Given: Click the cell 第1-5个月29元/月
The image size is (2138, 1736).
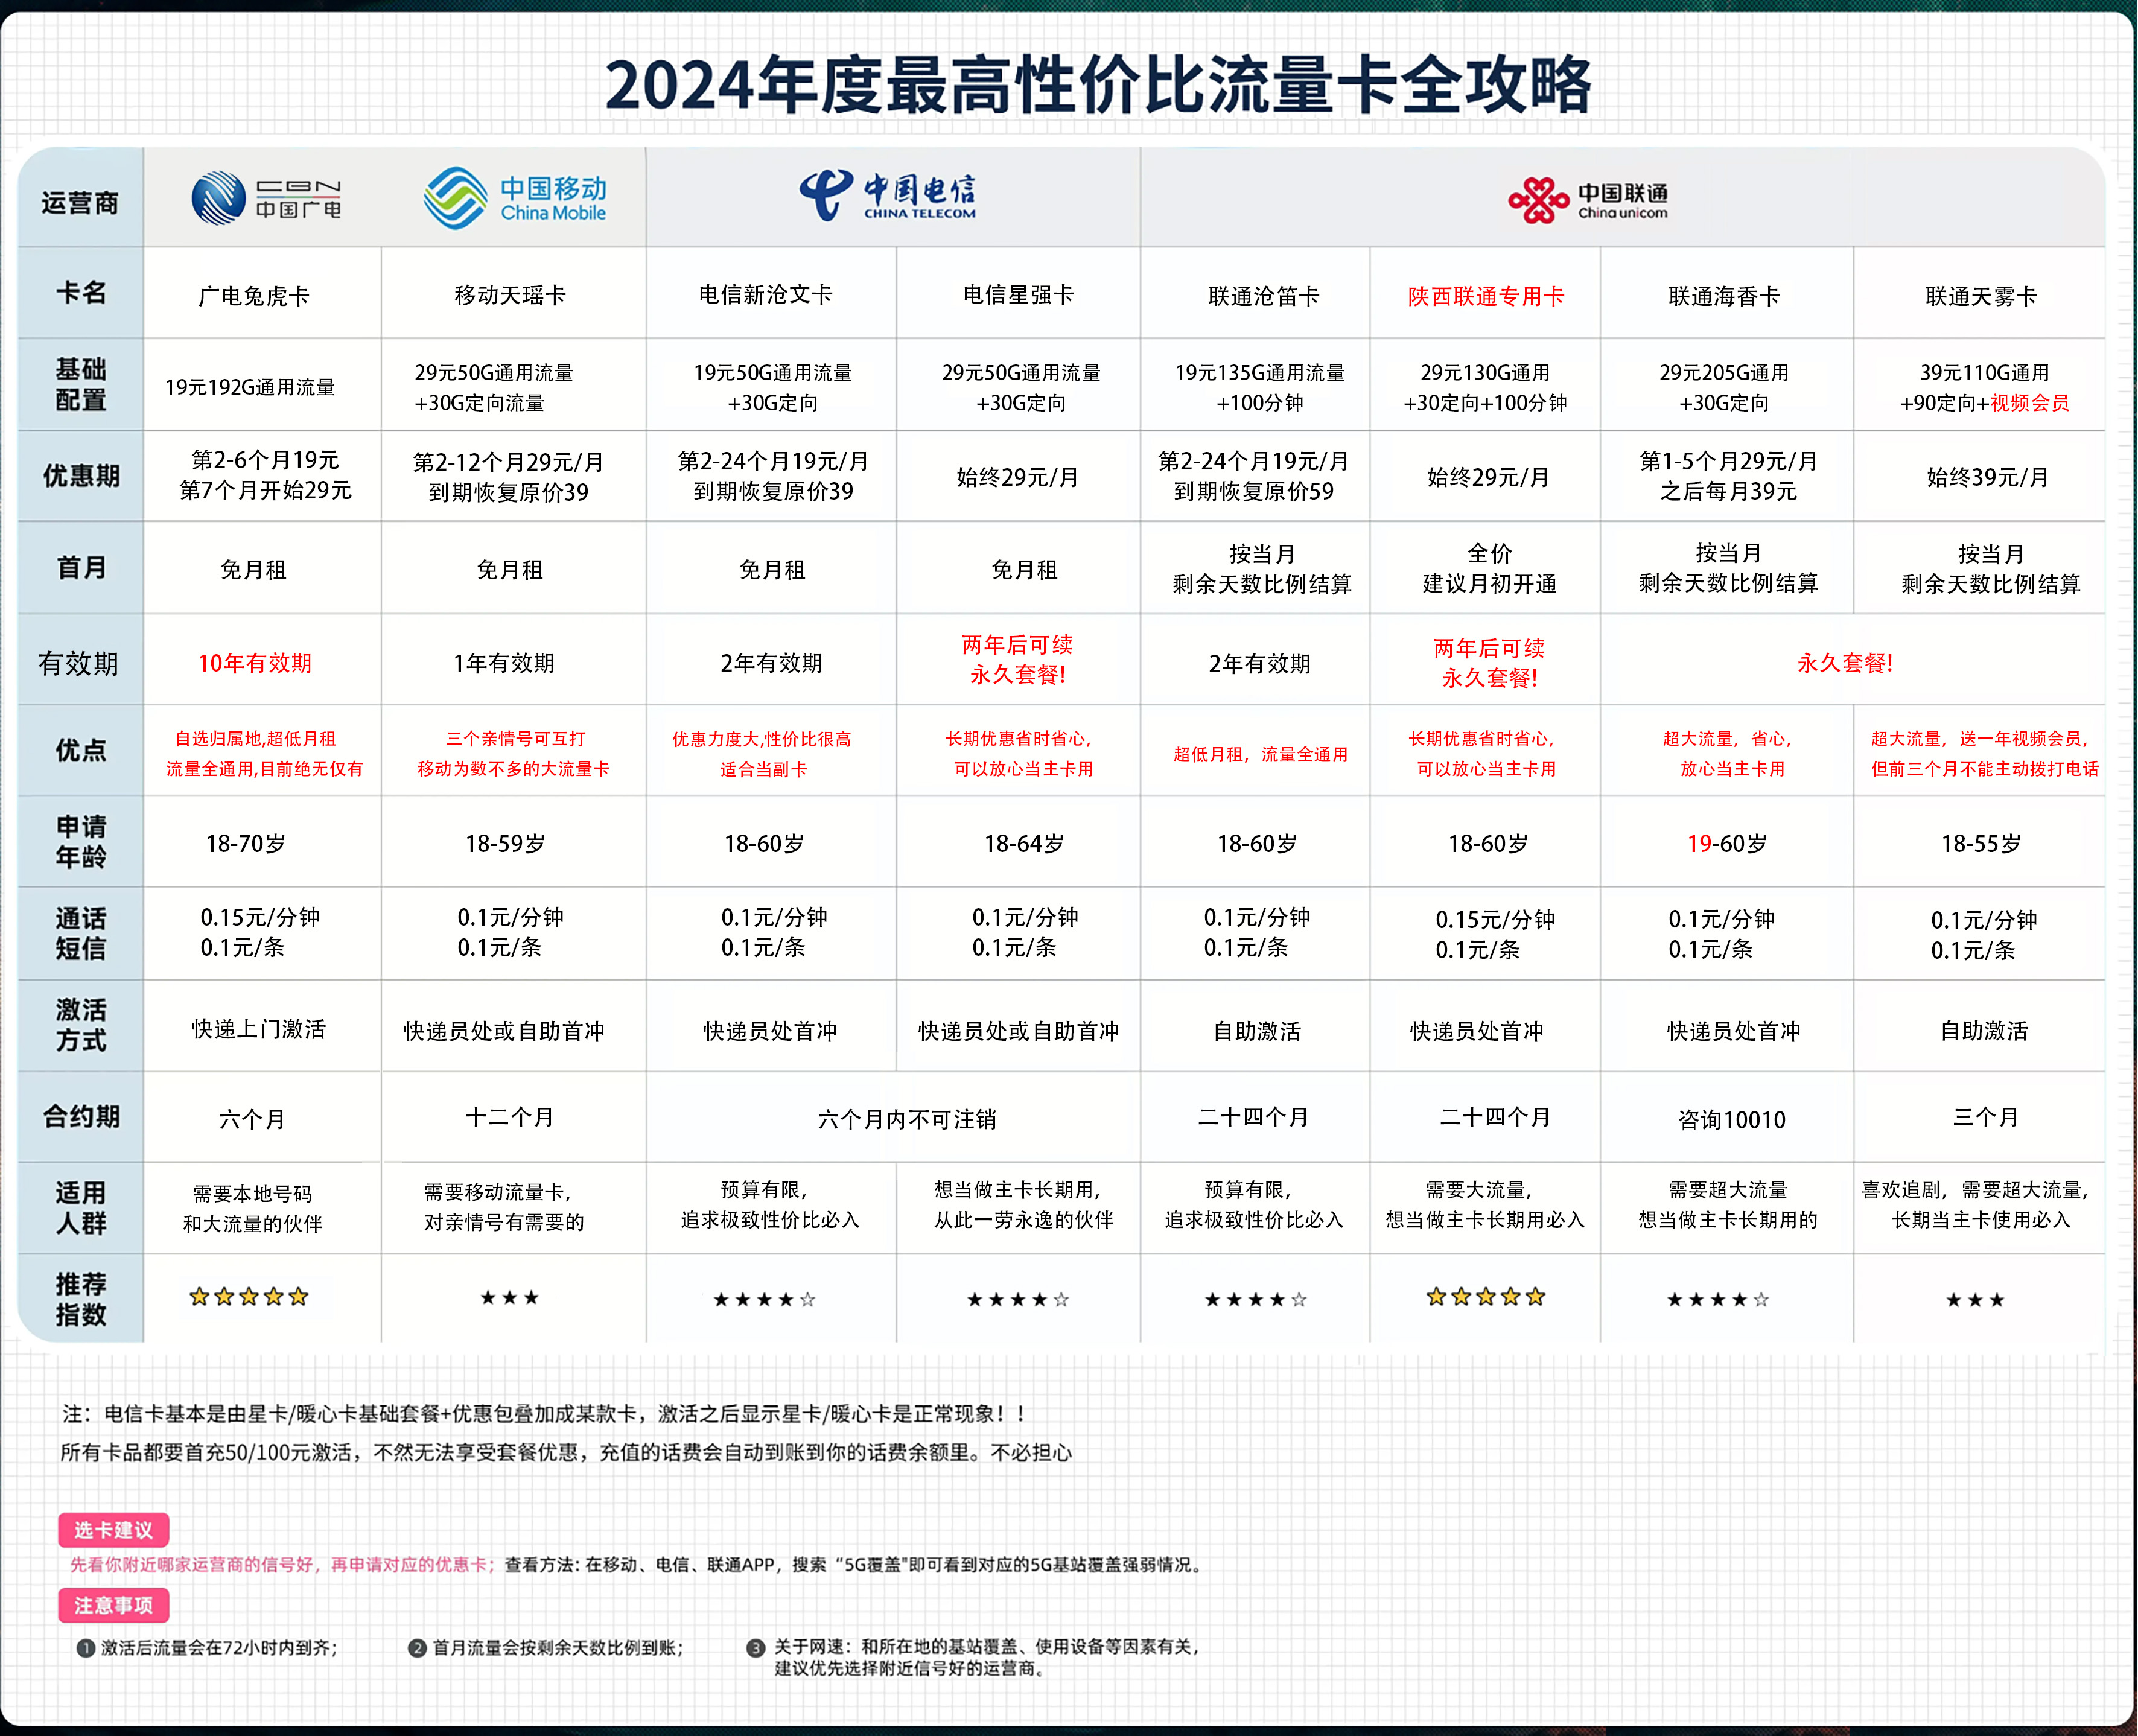Looking at the screenshot, I should coord(1728,476).
